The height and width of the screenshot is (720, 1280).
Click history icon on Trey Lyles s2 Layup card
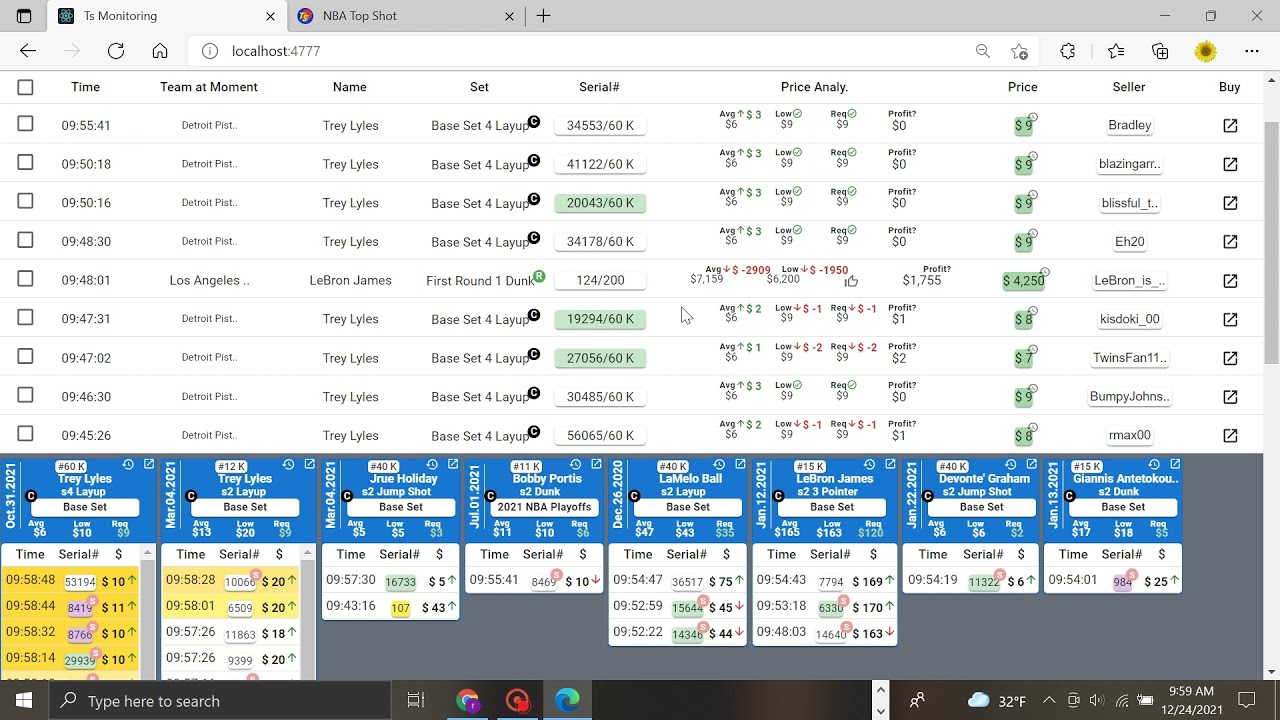(289, 465)
